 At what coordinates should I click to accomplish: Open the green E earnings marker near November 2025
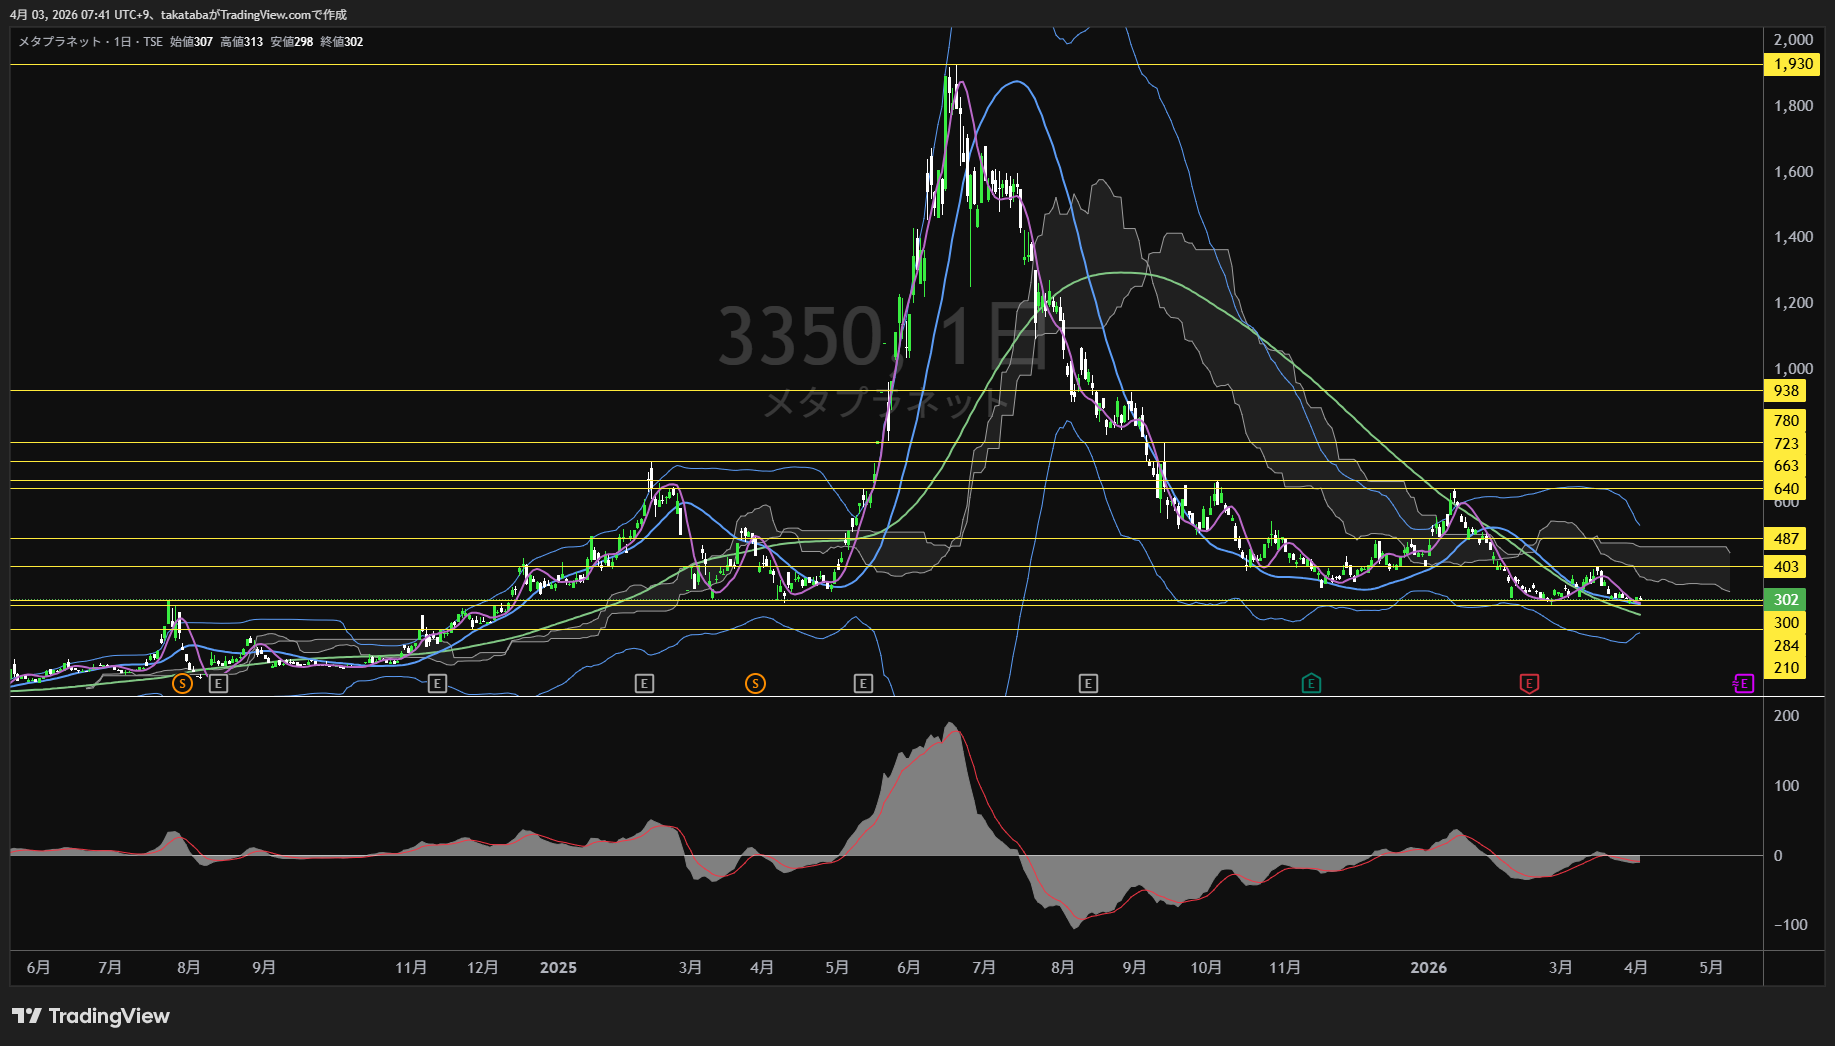click(1311, 684)
